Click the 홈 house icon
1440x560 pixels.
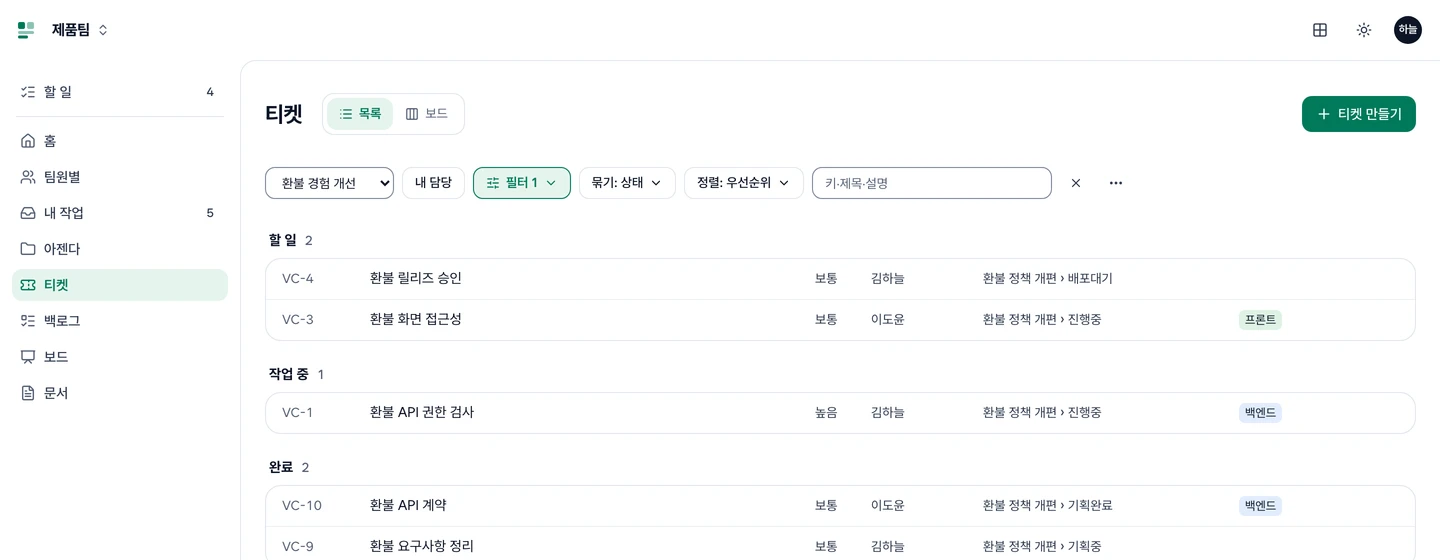[x=28, y=141]
